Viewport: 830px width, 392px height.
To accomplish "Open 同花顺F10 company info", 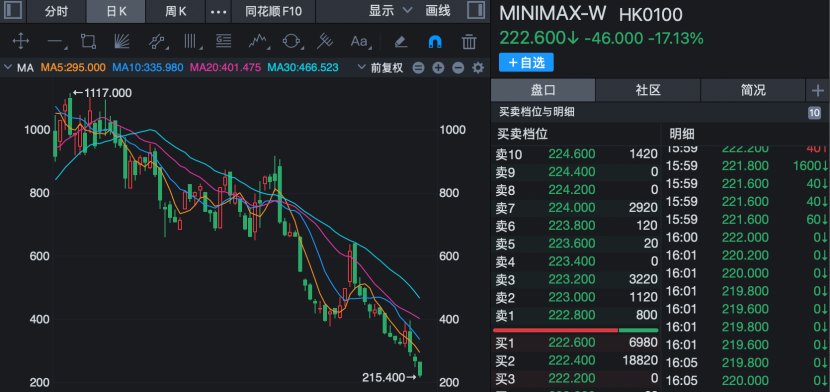I will click(x=273, y=11).
